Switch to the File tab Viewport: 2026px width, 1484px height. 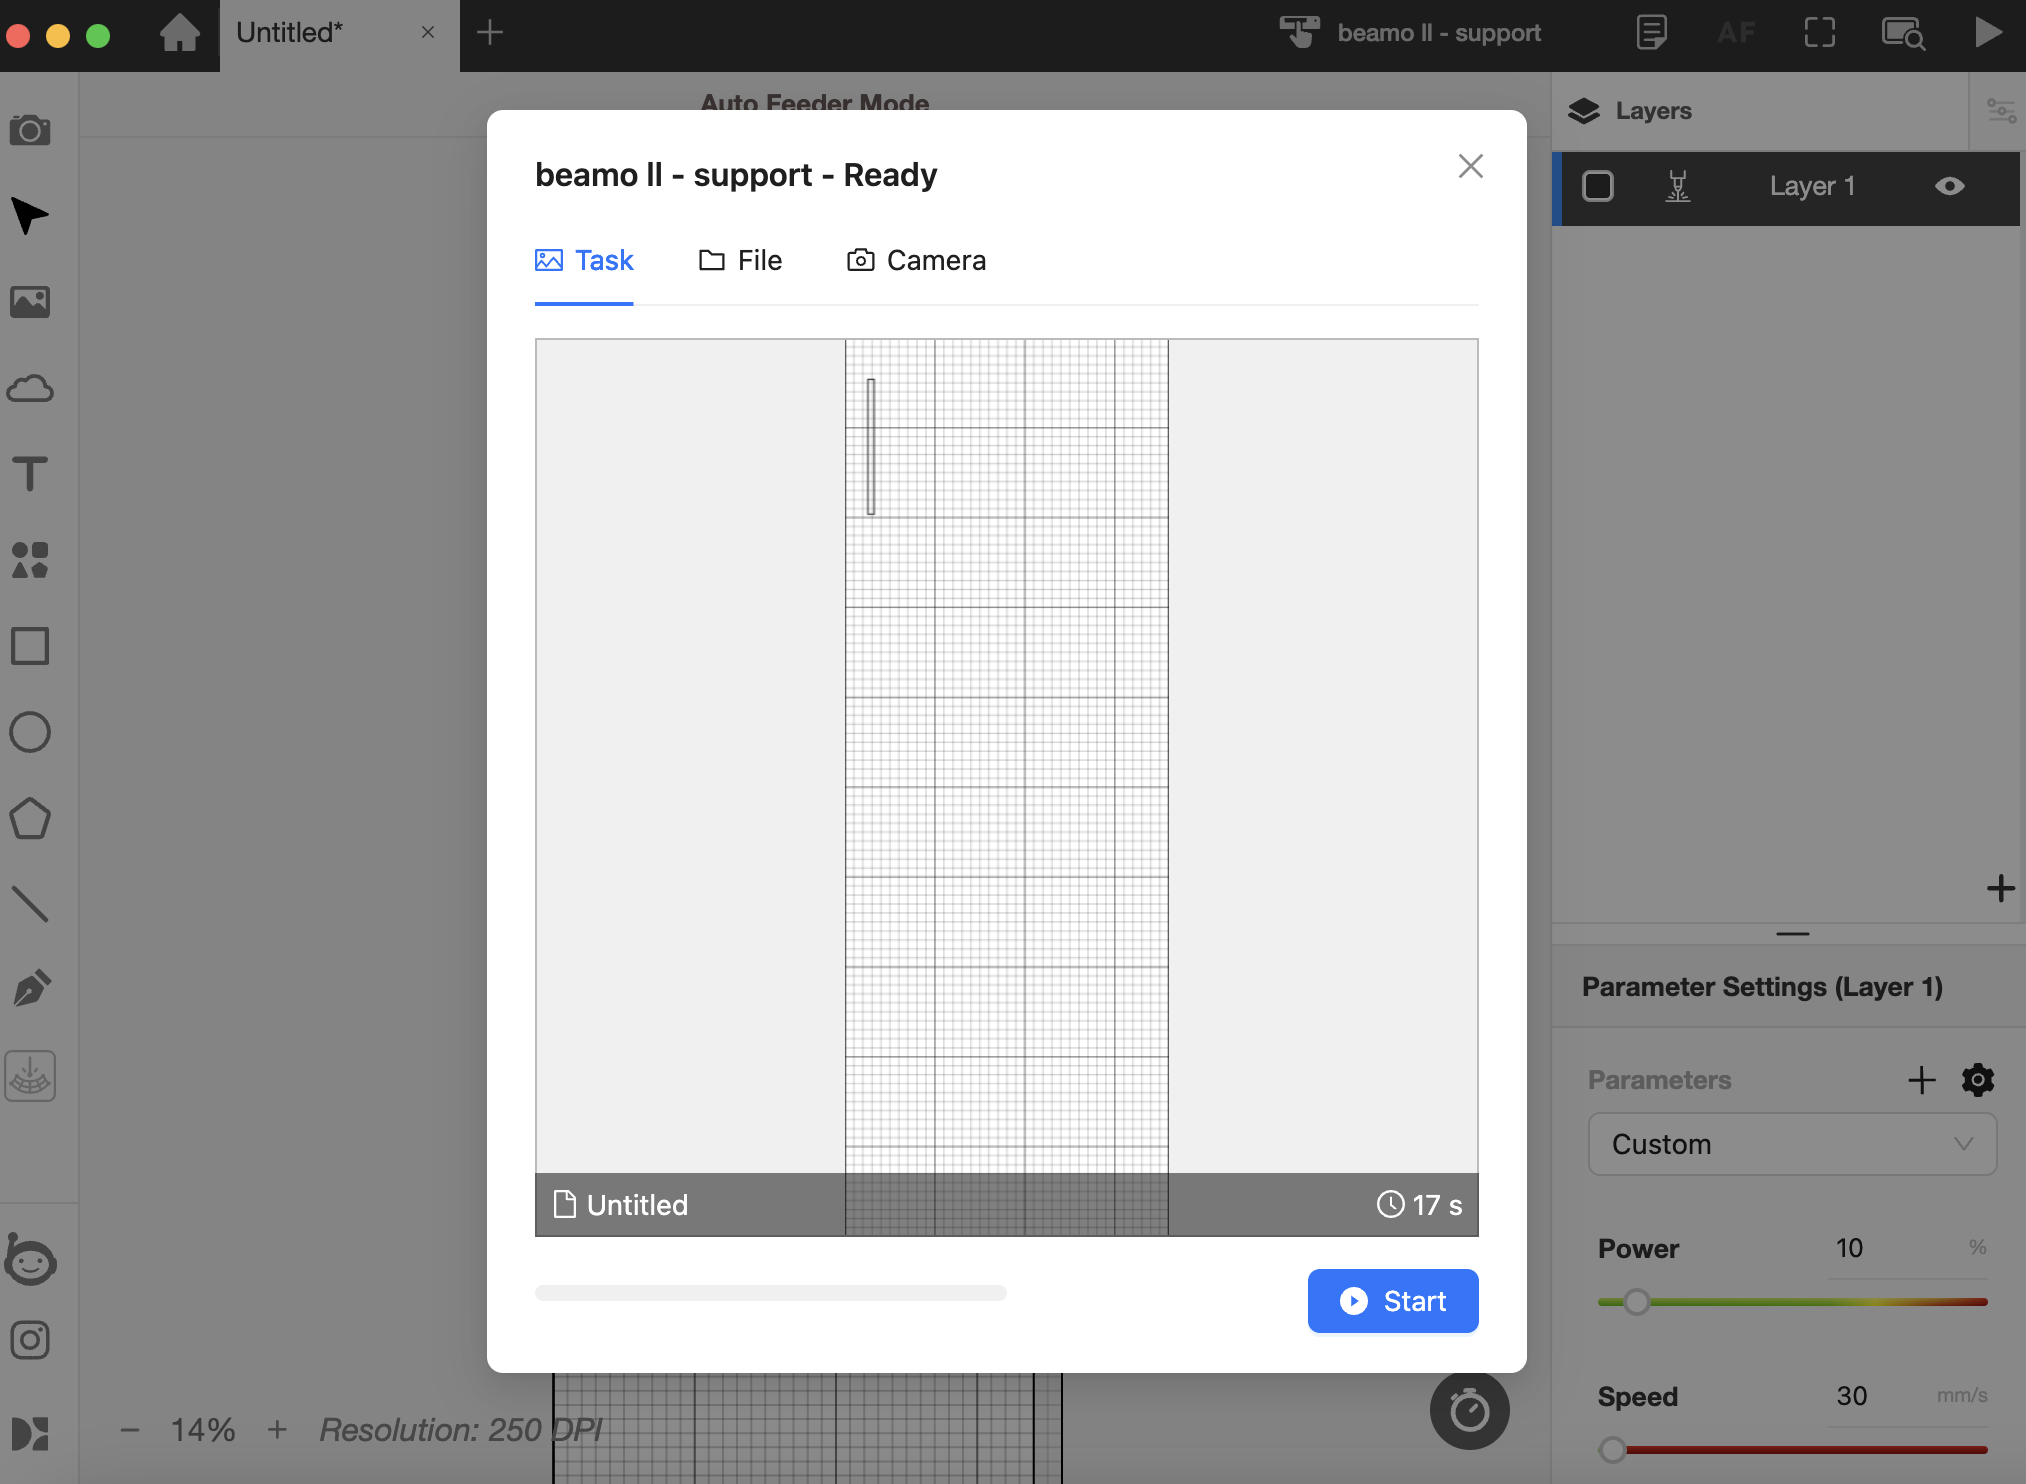tap(740, 261)
